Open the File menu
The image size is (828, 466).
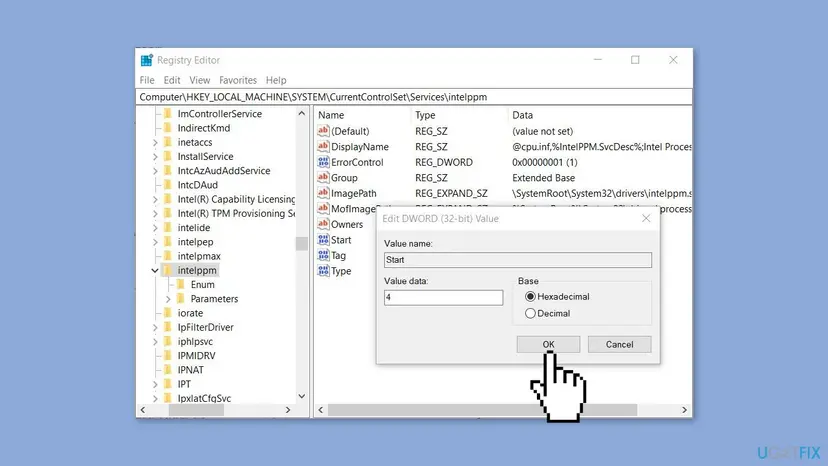tap(147, 80)
